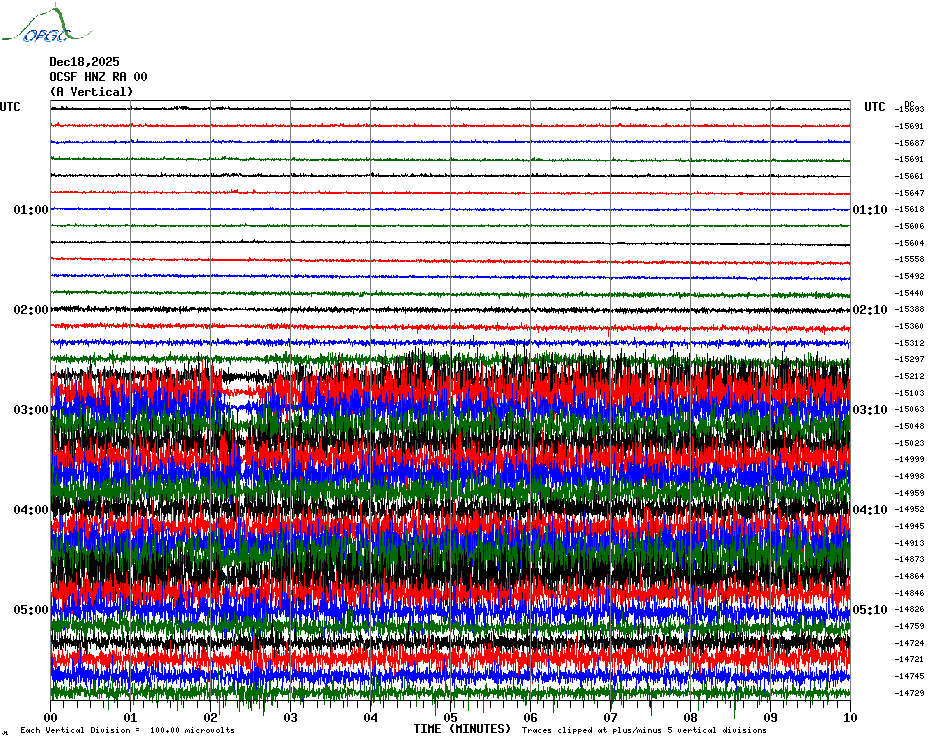Click the 02:00 UTC row label
Image resolution: width=930 pixels, height=744 pixels.
[x=31, y=310]
